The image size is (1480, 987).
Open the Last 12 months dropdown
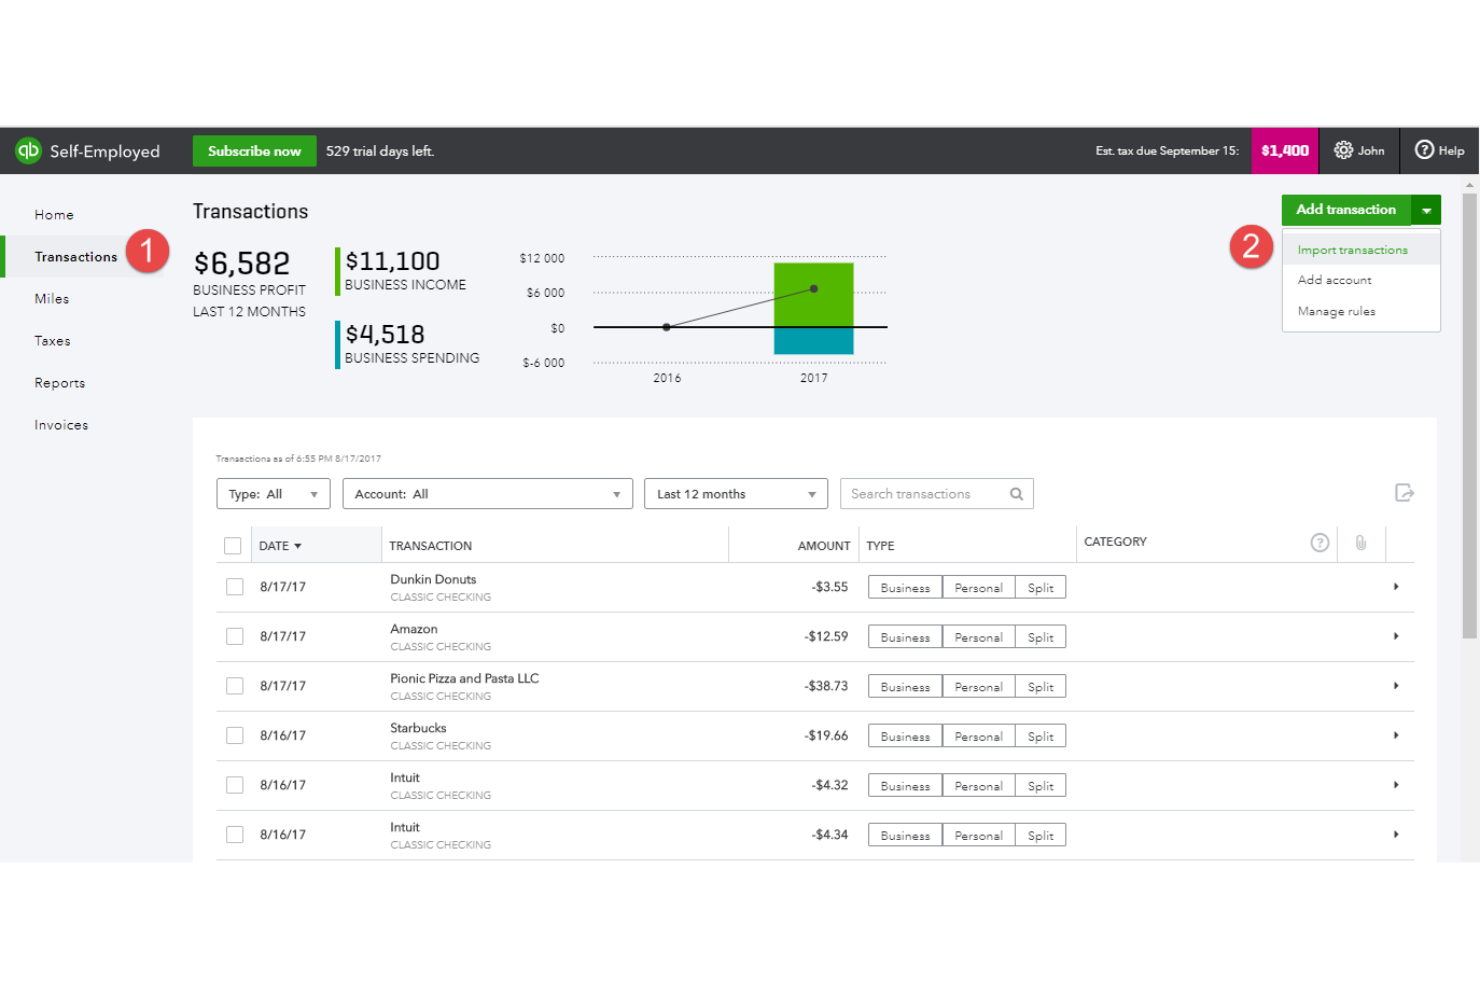tap(736, 494)
